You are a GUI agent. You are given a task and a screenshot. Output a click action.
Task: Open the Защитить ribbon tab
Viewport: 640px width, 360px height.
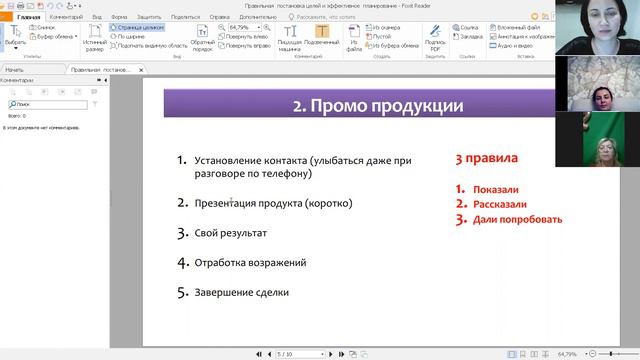pyautogui.click(x=149, y=17)
